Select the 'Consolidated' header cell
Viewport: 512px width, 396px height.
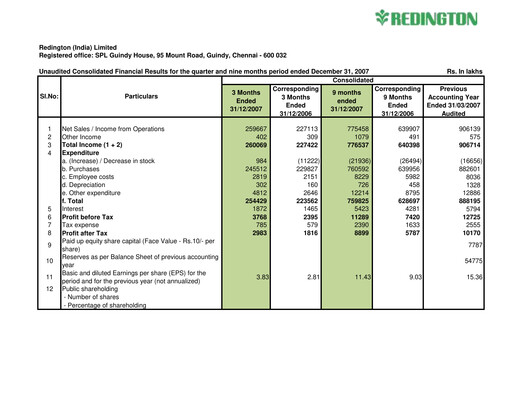(353, 80)
